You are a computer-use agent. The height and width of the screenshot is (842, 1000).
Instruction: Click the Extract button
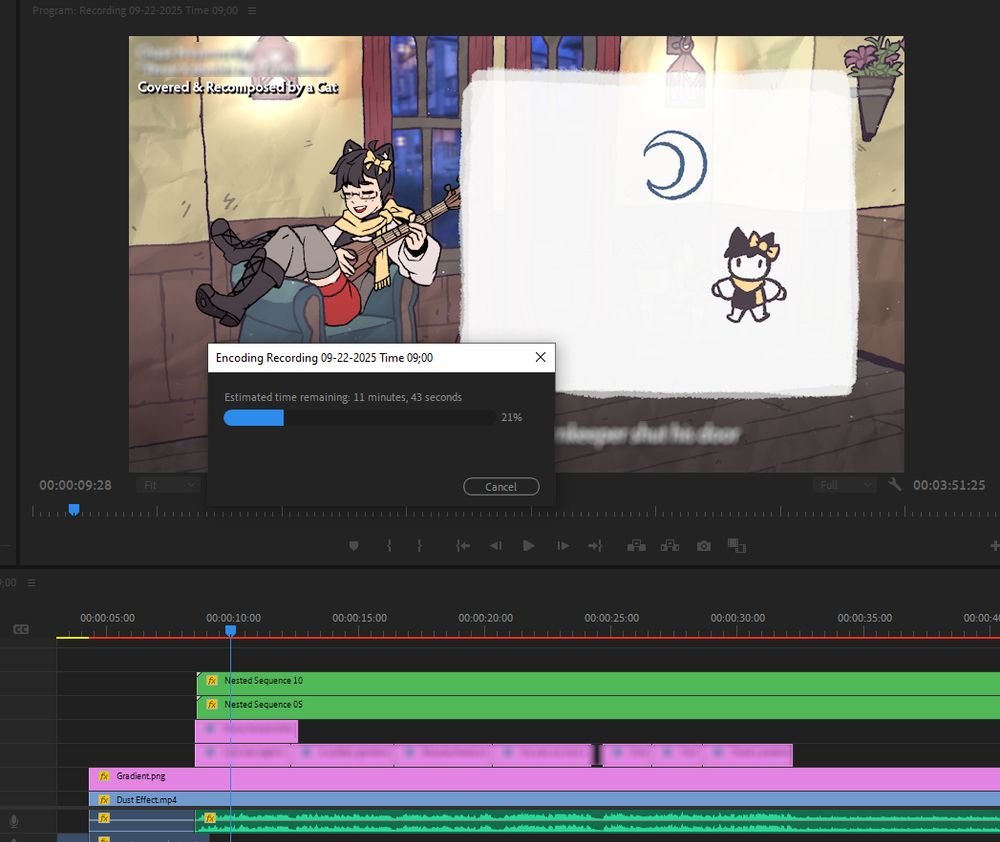670,546
